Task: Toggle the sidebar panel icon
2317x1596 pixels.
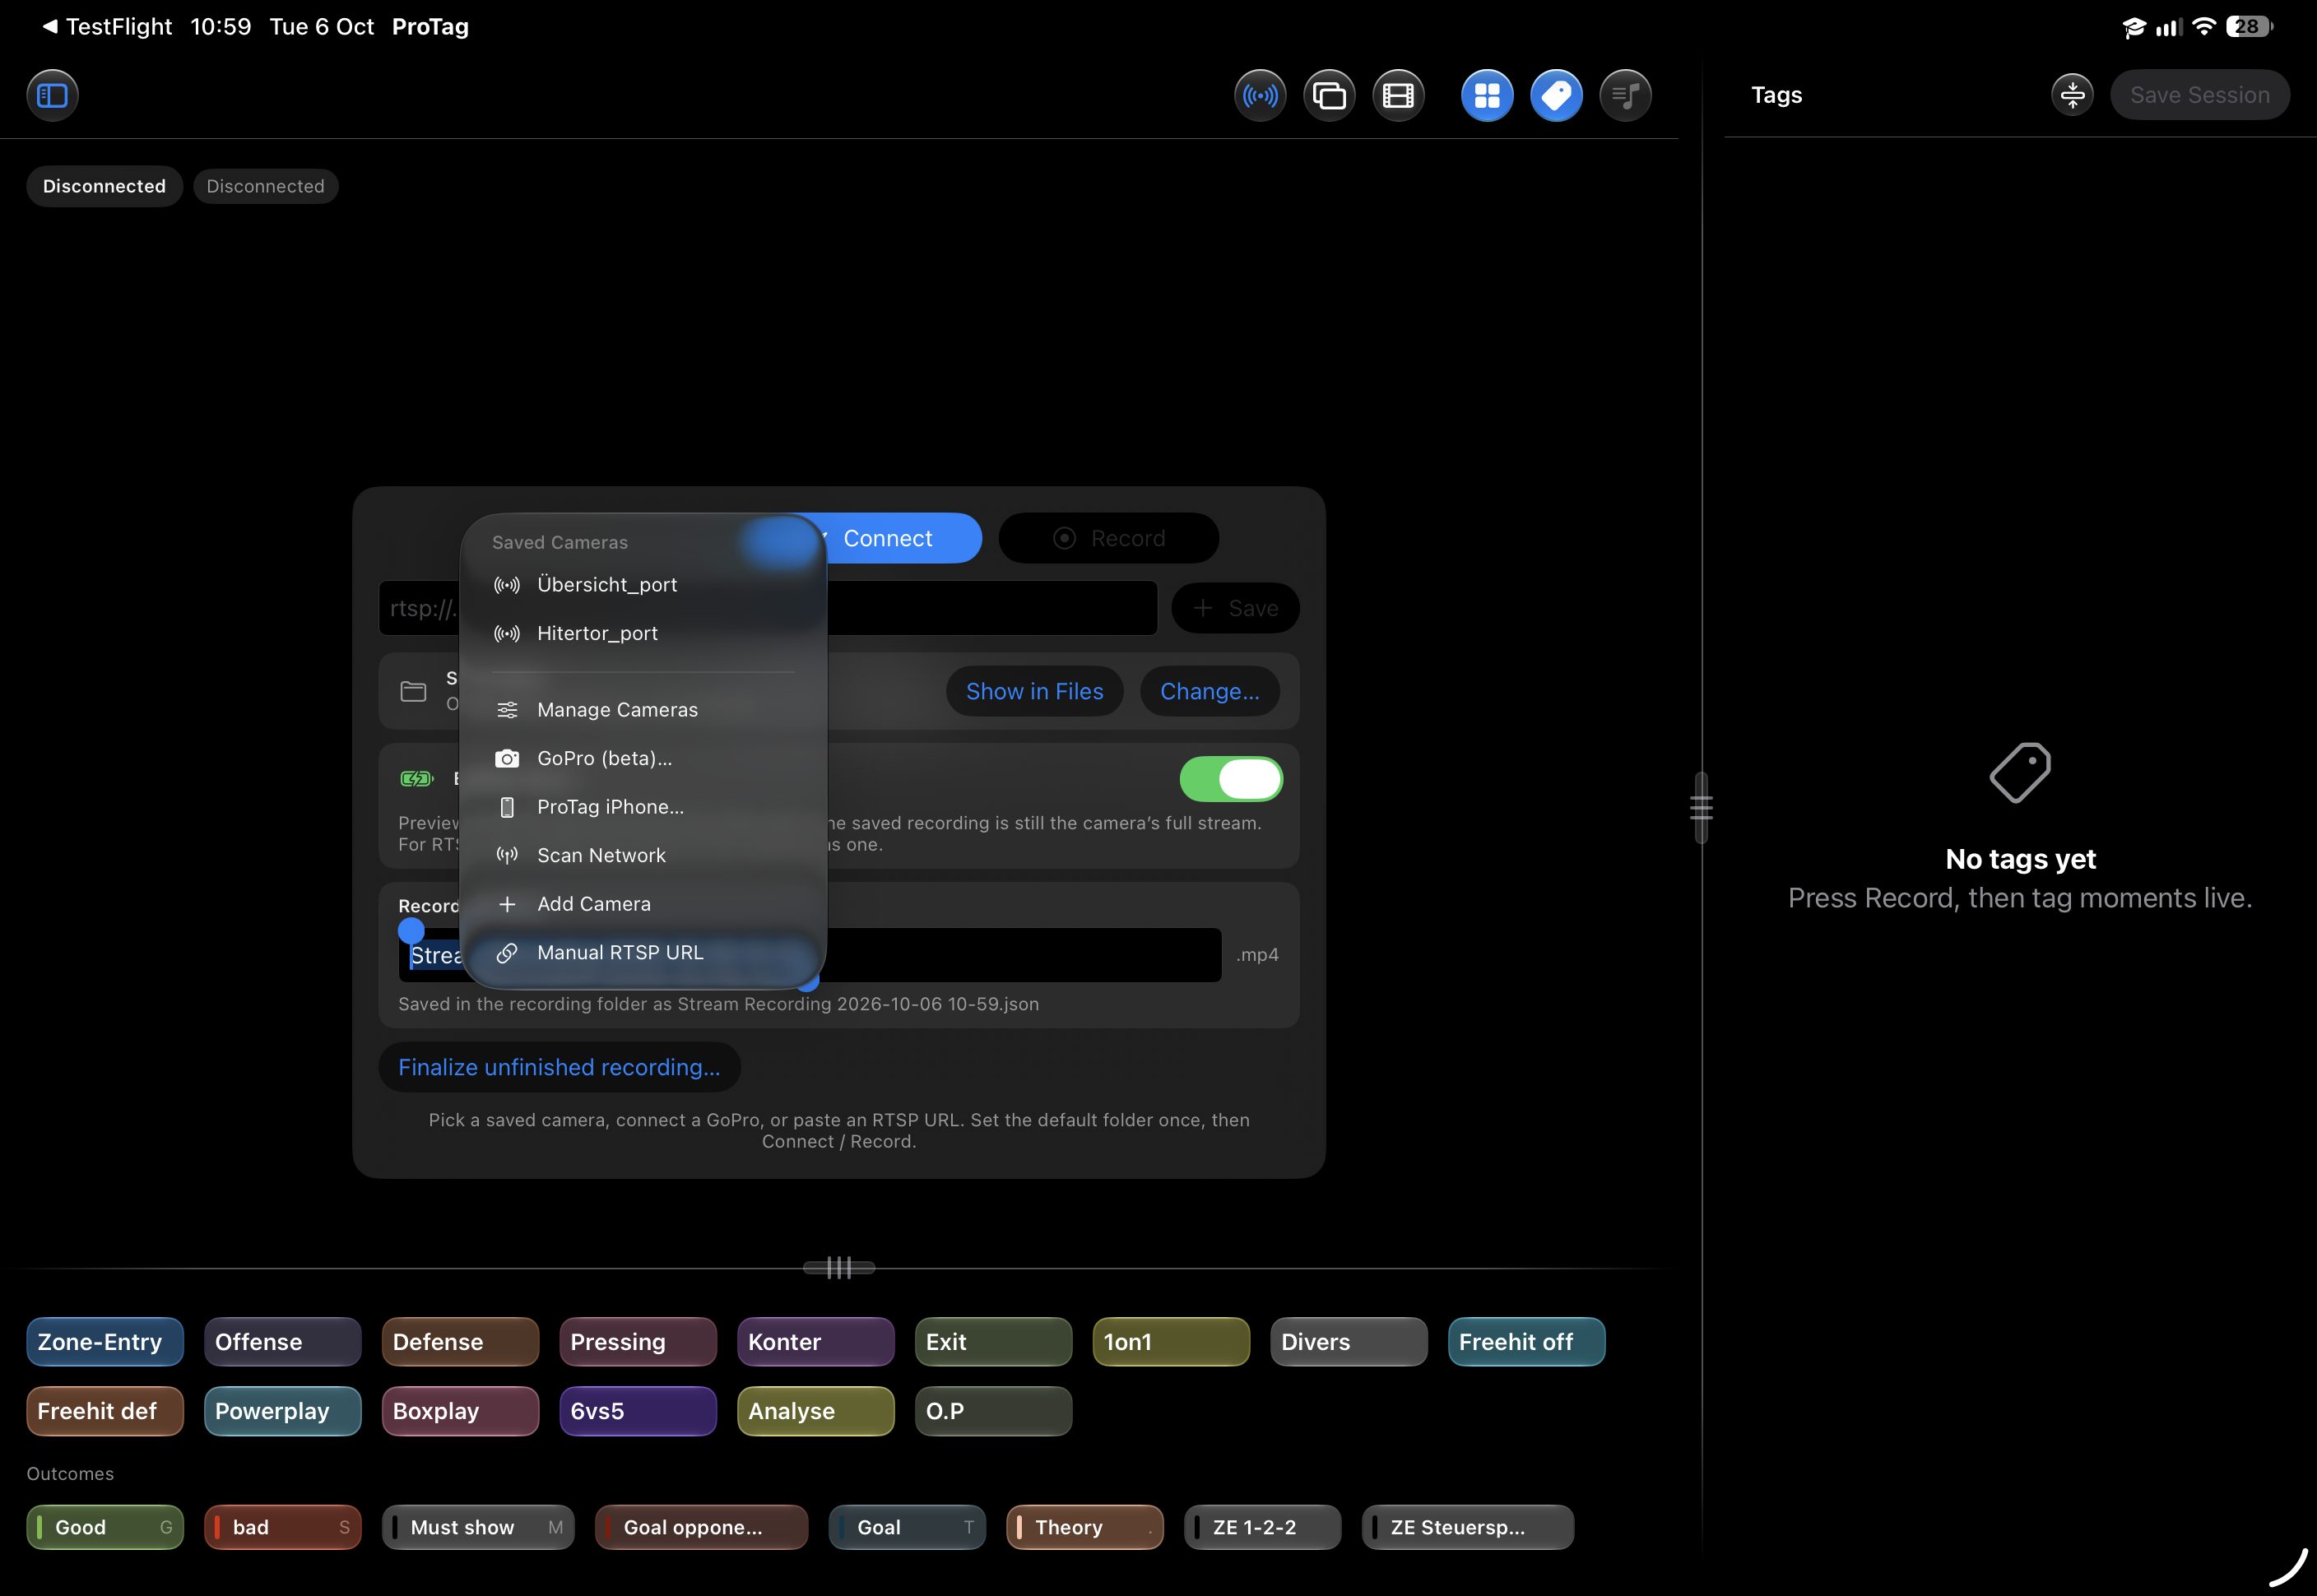Action: click(52, 95)
